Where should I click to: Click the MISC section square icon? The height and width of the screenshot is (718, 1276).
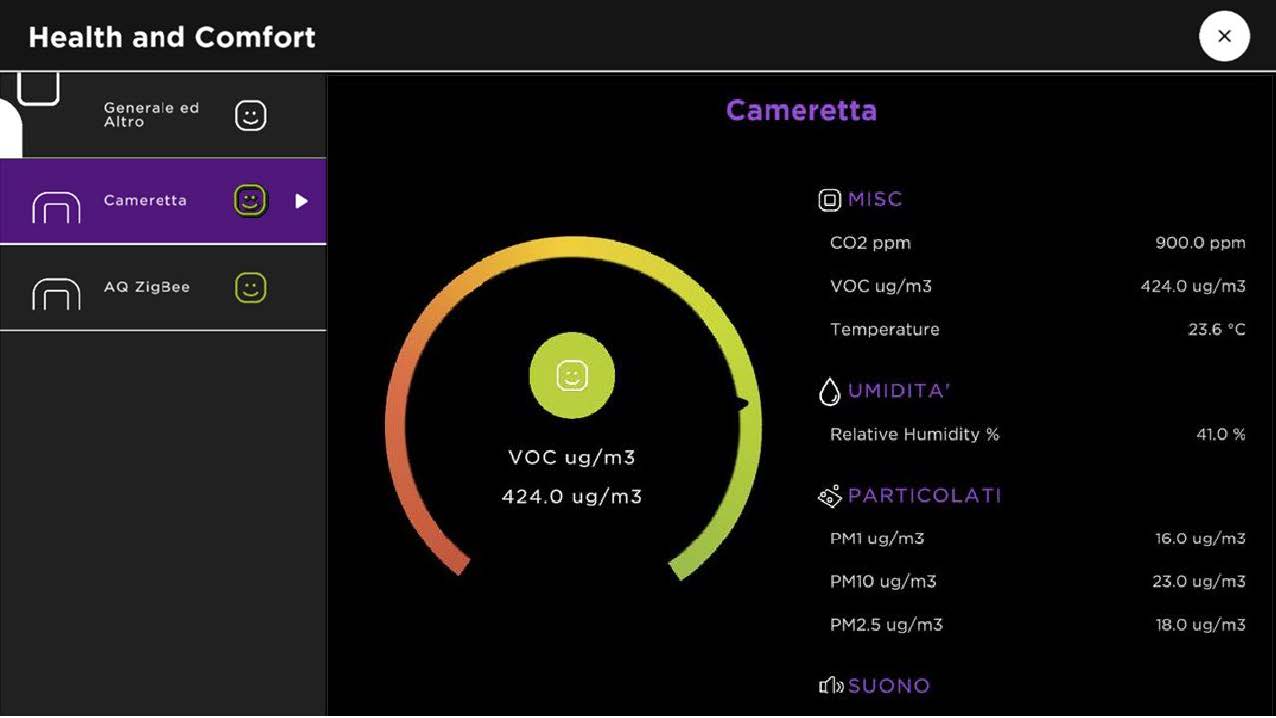(829, 200)
